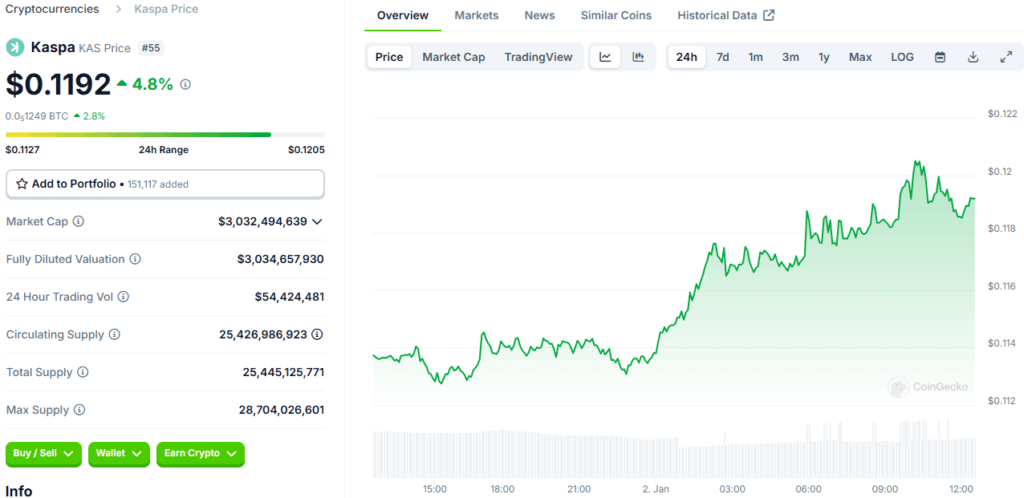Click the 0.0₅1249 BTC price text
The image size is (1024, 498).
point(37,116)
